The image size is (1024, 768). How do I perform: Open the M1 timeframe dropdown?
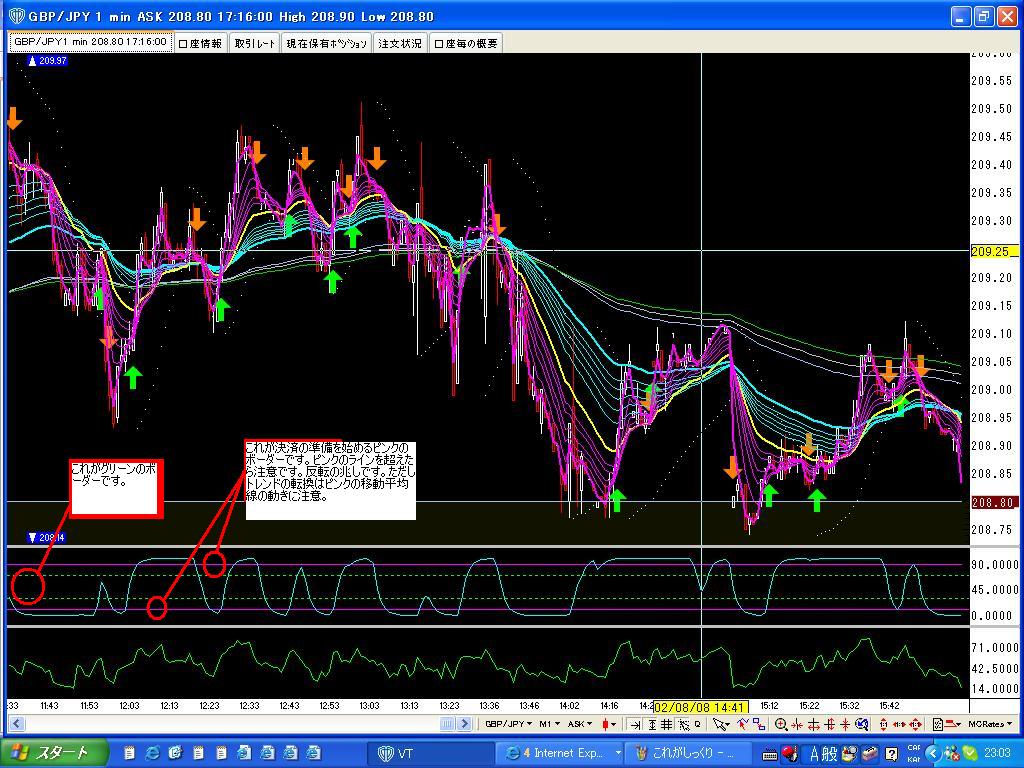(549, 724)
